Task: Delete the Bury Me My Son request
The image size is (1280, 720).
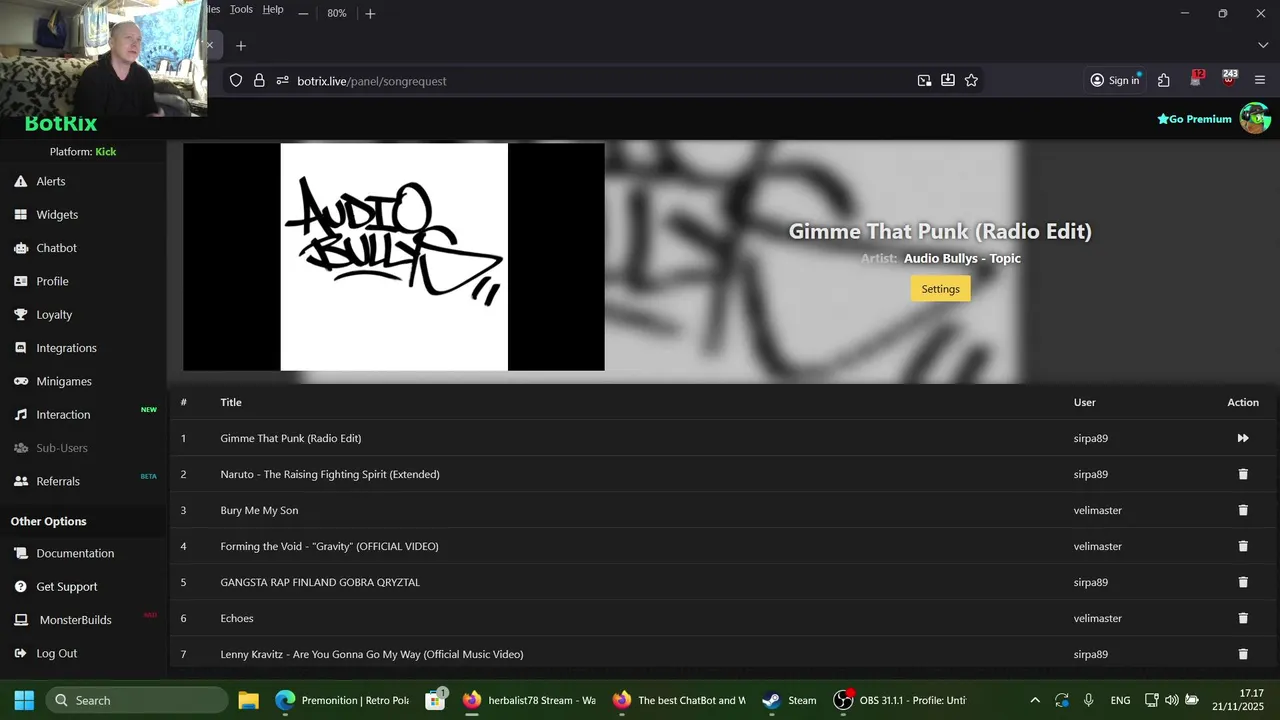Action: [1243, 510]
